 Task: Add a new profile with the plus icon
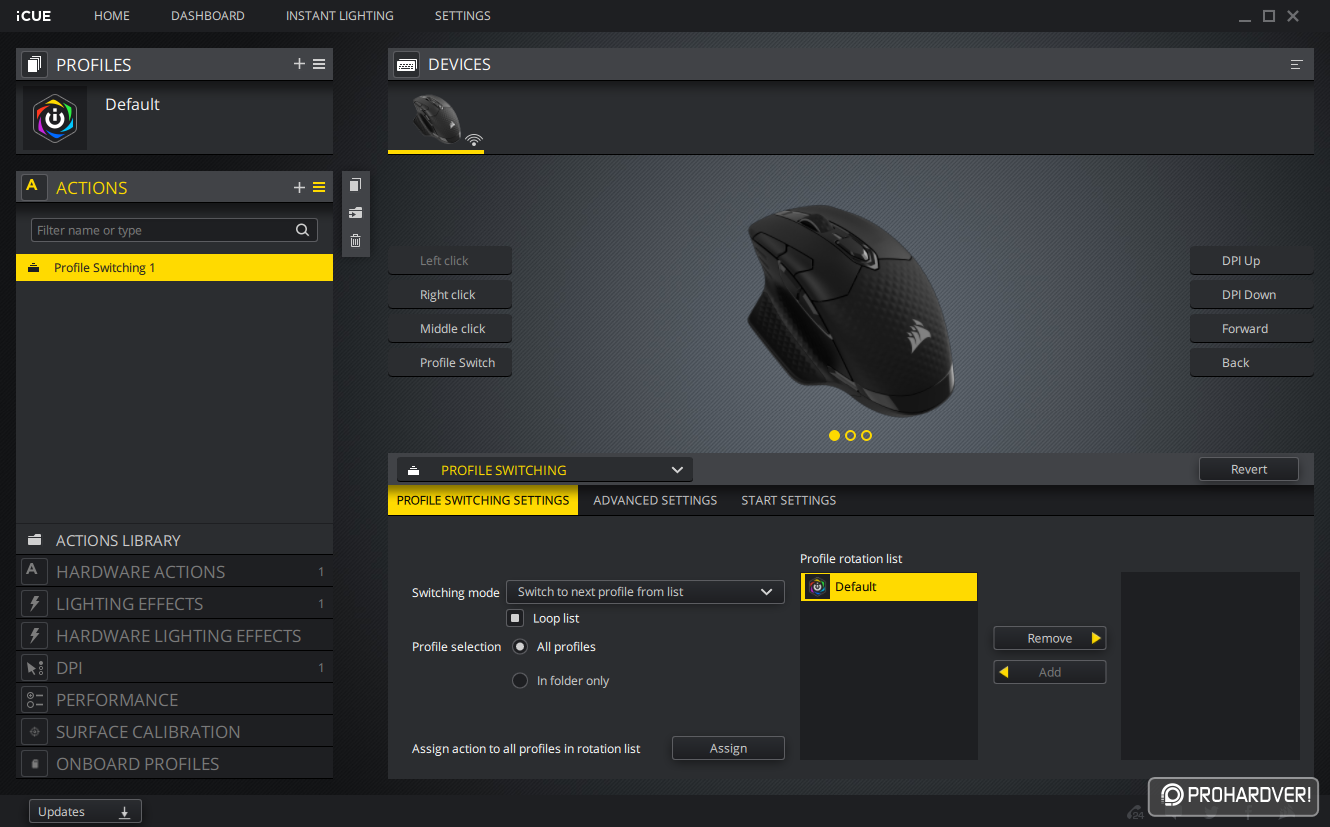(299, 64)
